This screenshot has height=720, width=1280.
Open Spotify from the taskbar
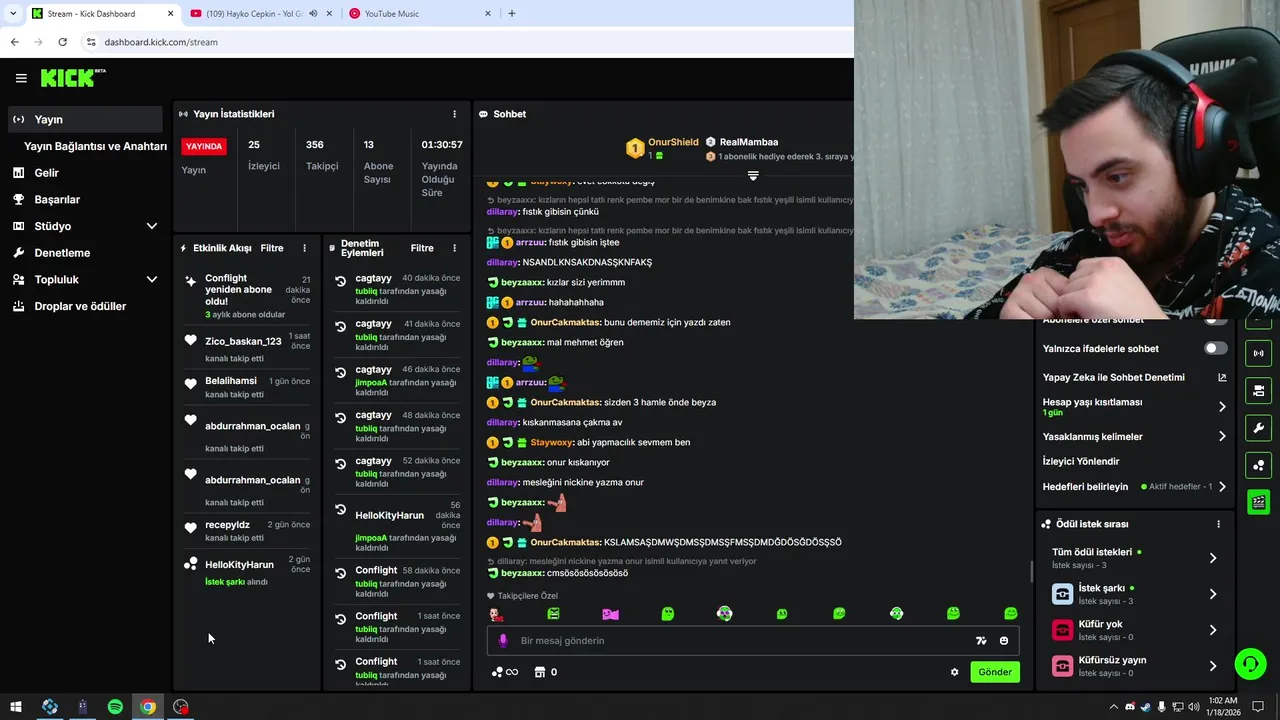[115, 707]
